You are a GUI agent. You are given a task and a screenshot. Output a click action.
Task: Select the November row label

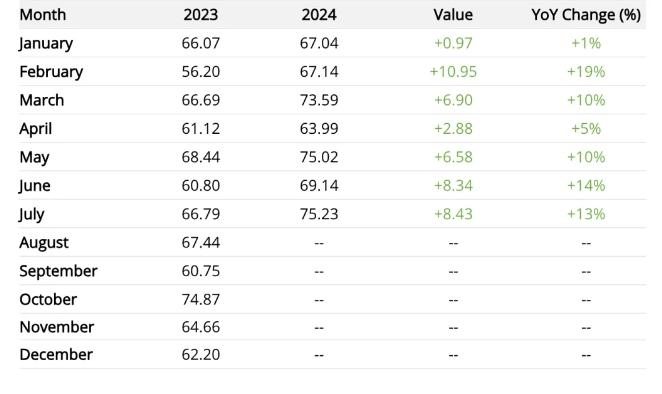coord(57,327)
